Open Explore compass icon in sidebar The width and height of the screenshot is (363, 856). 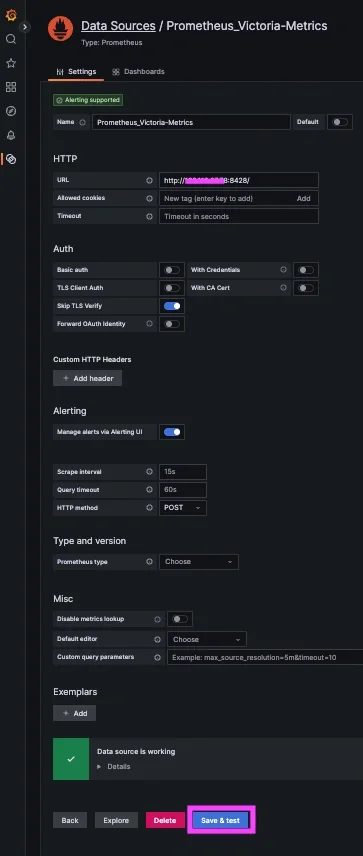11,111
